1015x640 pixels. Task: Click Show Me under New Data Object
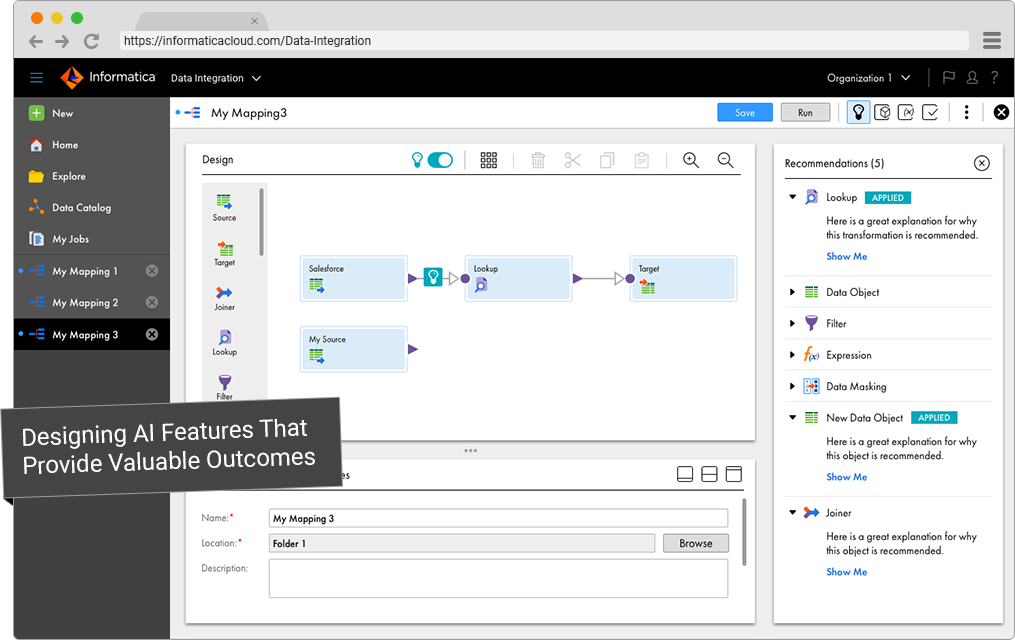click(847, 477)
